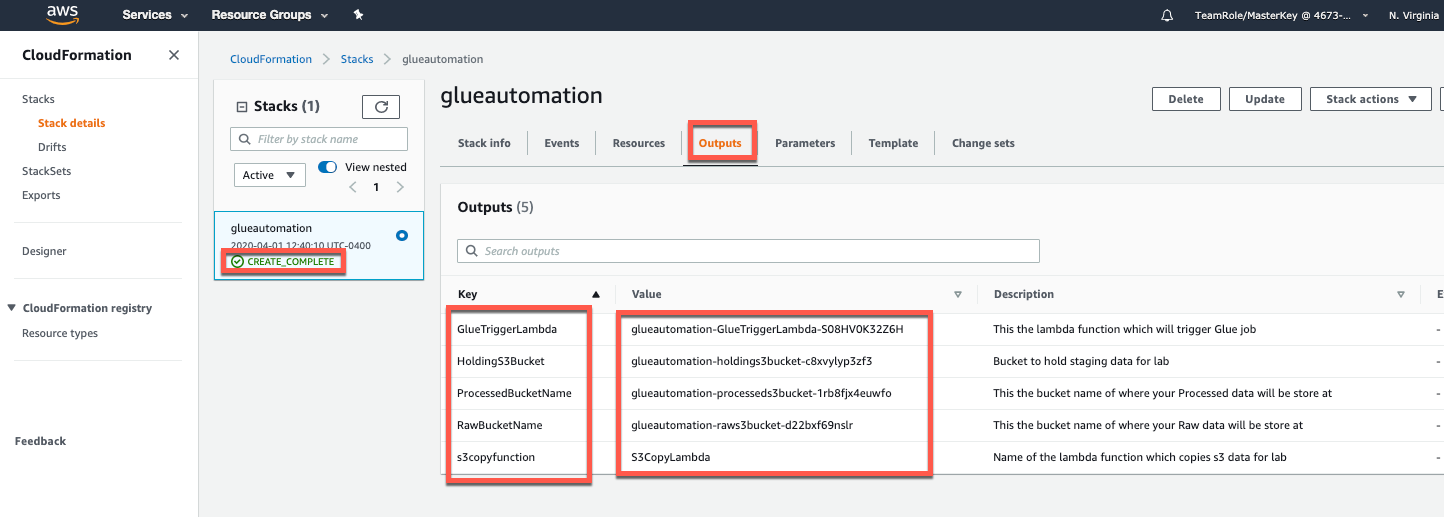Click the CREATE_COMPLETE status check icon
Viewport: 1444px width, 517px height.
pyautogui.click(x=237, y=261)
